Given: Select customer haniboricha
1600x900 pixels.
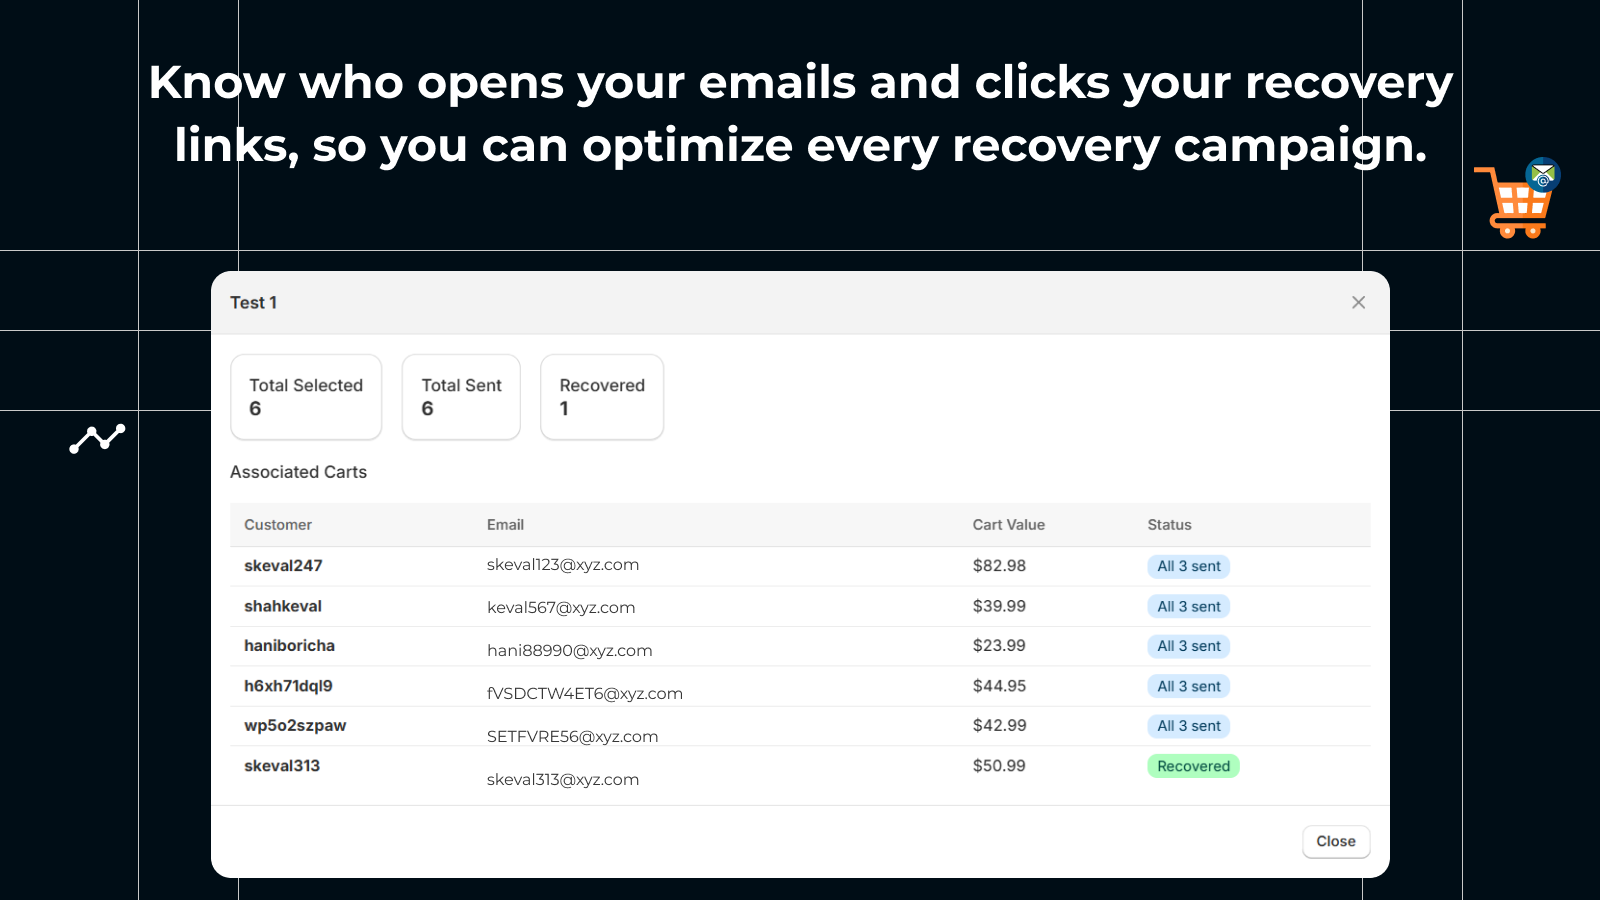Looking at the screenshot, I should pos(289,646).
